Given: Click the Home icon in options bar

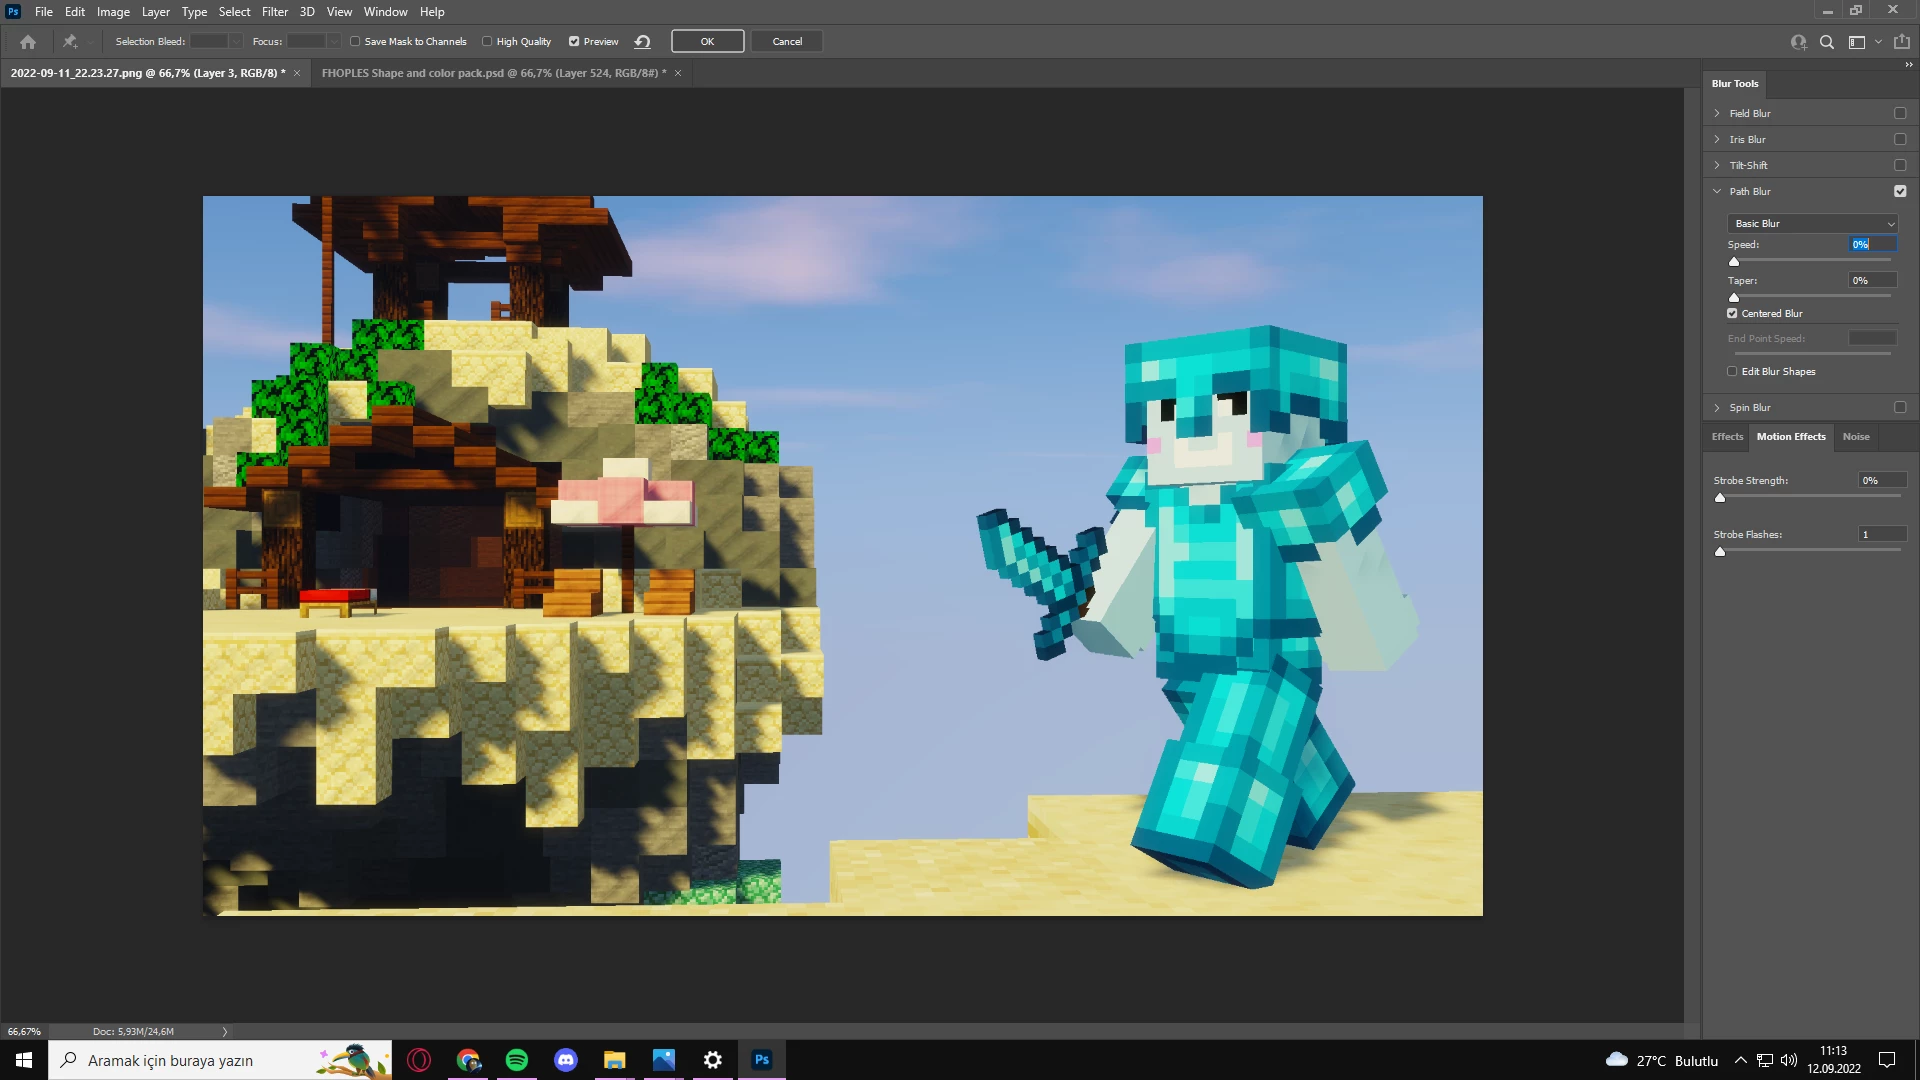Looking at the screenshot, I should pos(28,42).
